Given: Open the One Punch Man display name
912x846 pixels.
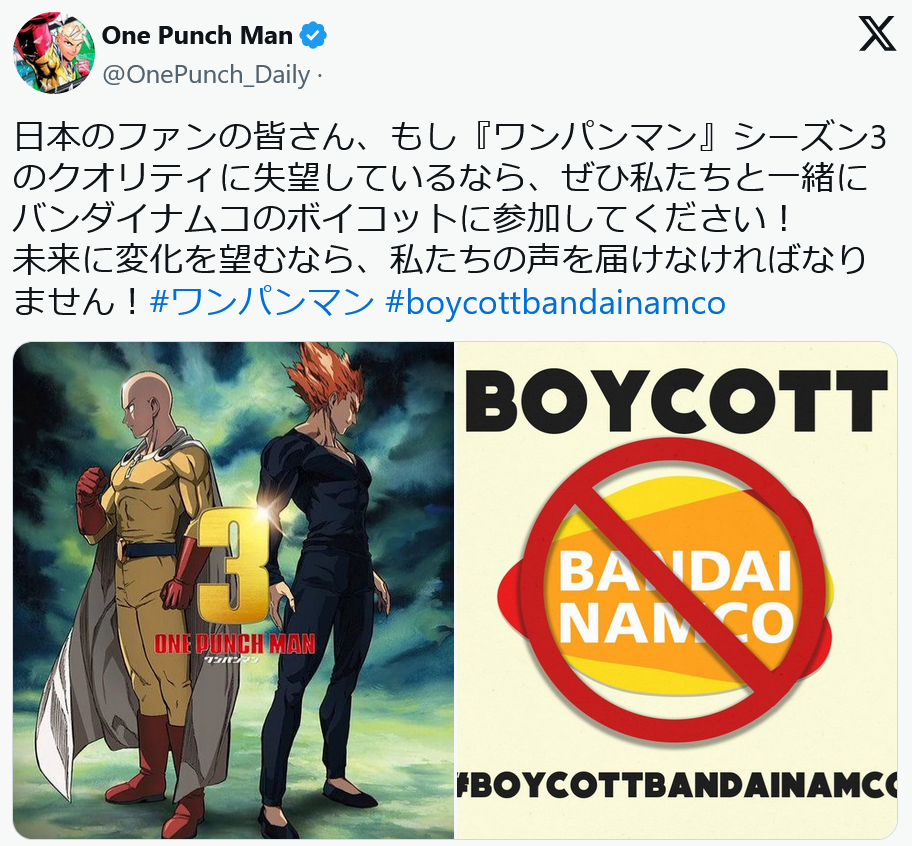Looking at the screenshot, I should pyautogui.click(x=197, y=36).
